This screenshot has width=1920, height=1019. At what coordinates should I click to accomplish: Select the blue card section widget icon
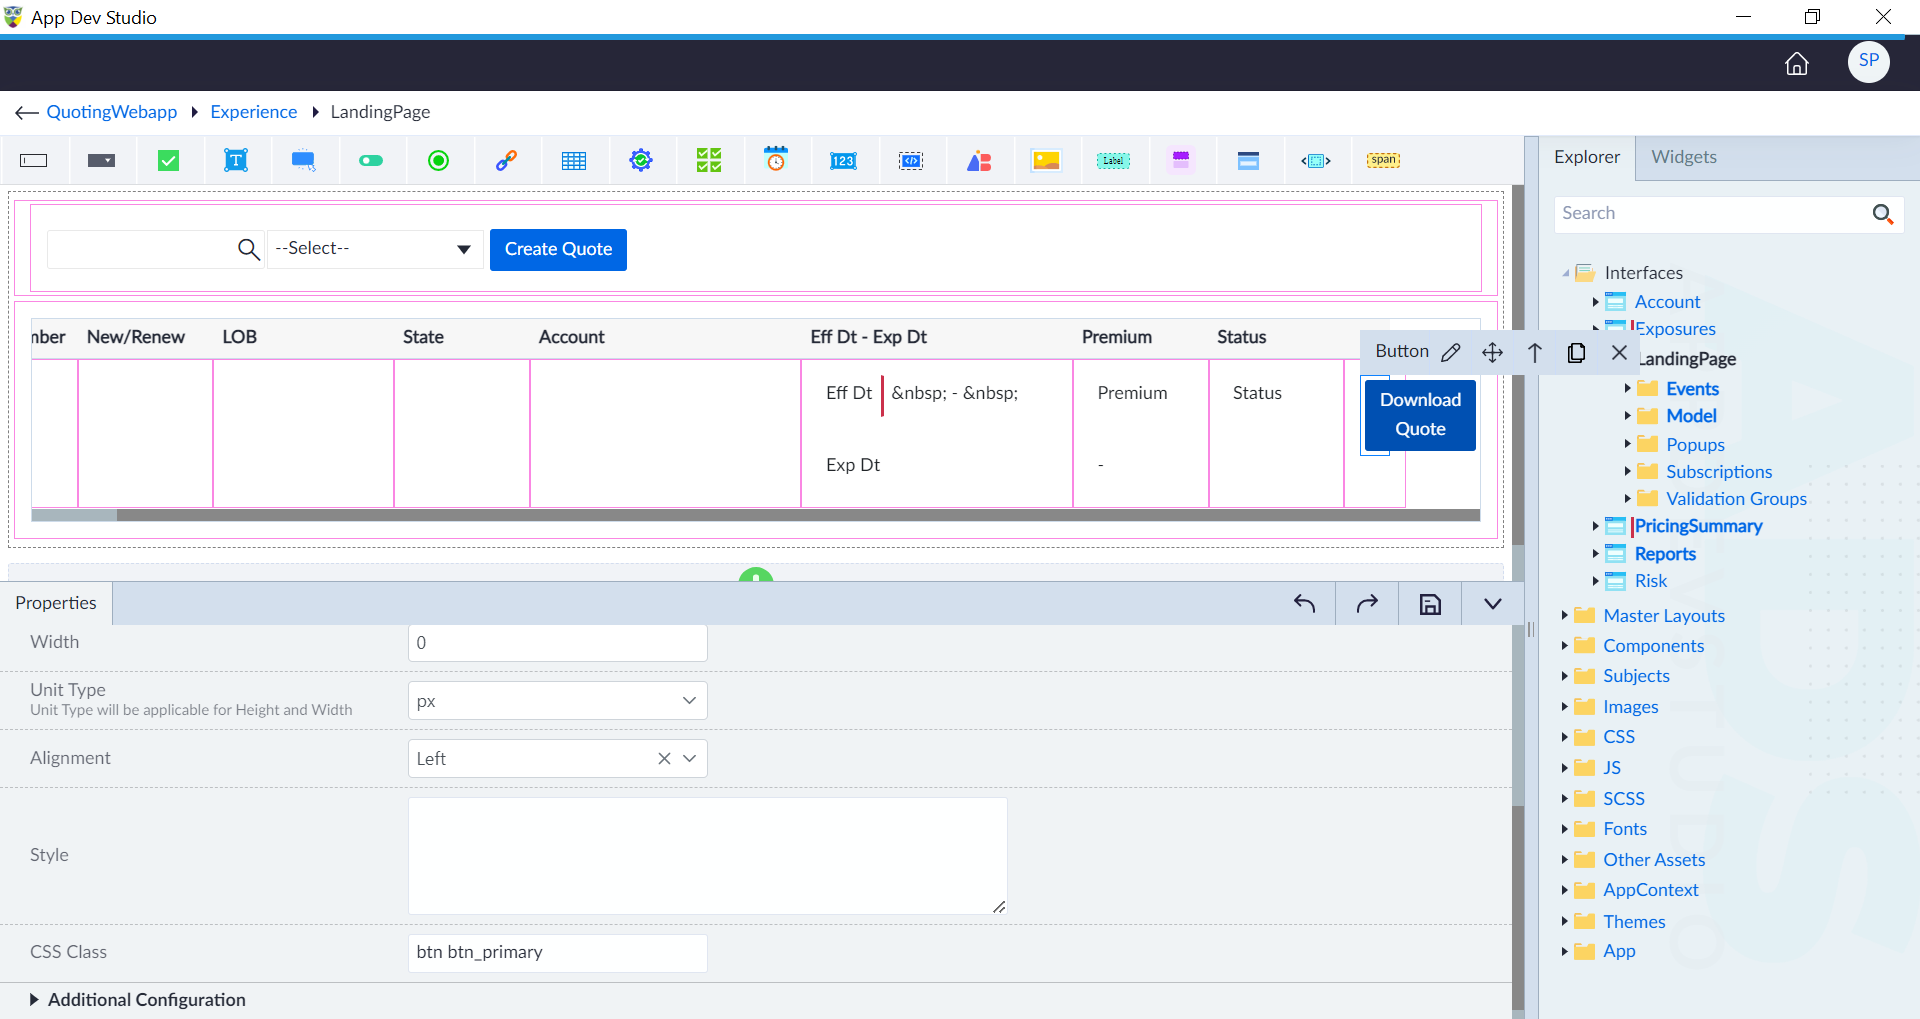pyautogui.click(x=1248, y=161)
